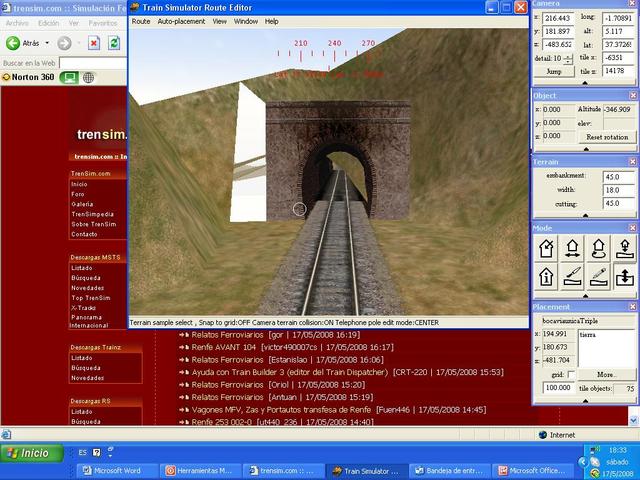The height and width of the screenshot is (480, 640).
Task: Click the raise/lower terrain height mode icon
Action: pos(623,276)
